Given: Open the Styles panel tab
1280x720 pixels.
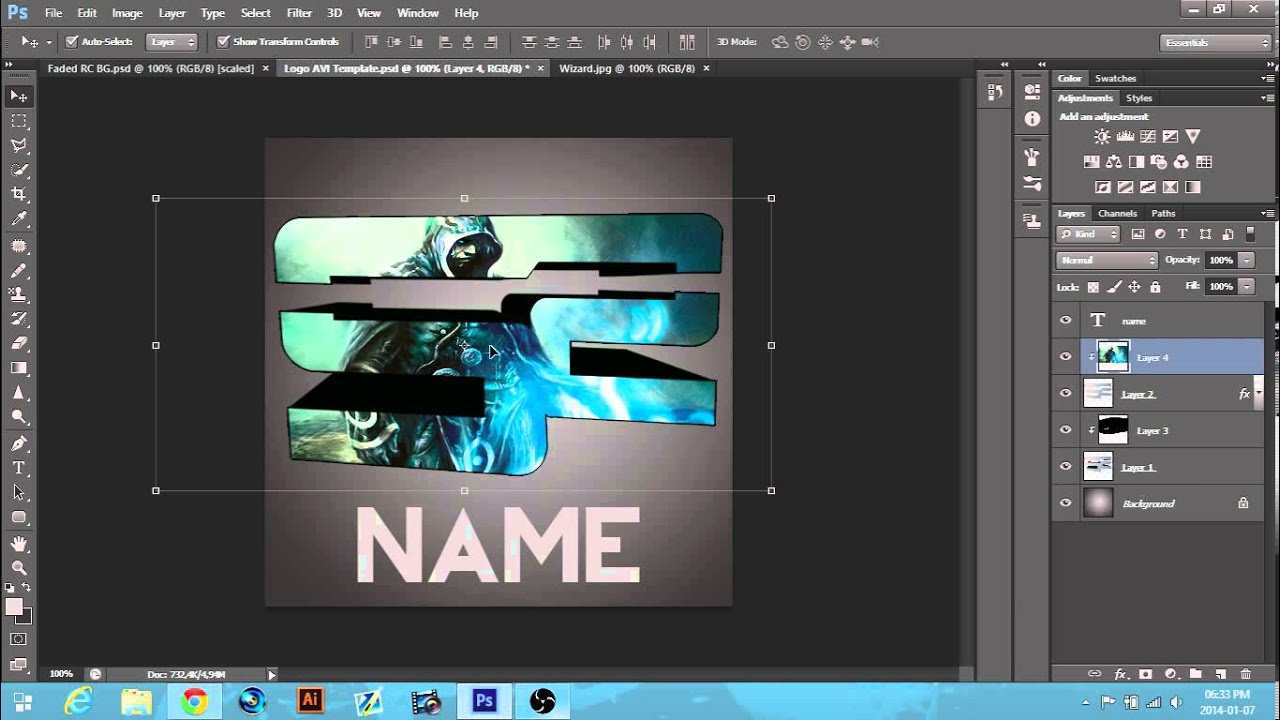Looking at the screenshot, I should click(x=1139, y=98).
